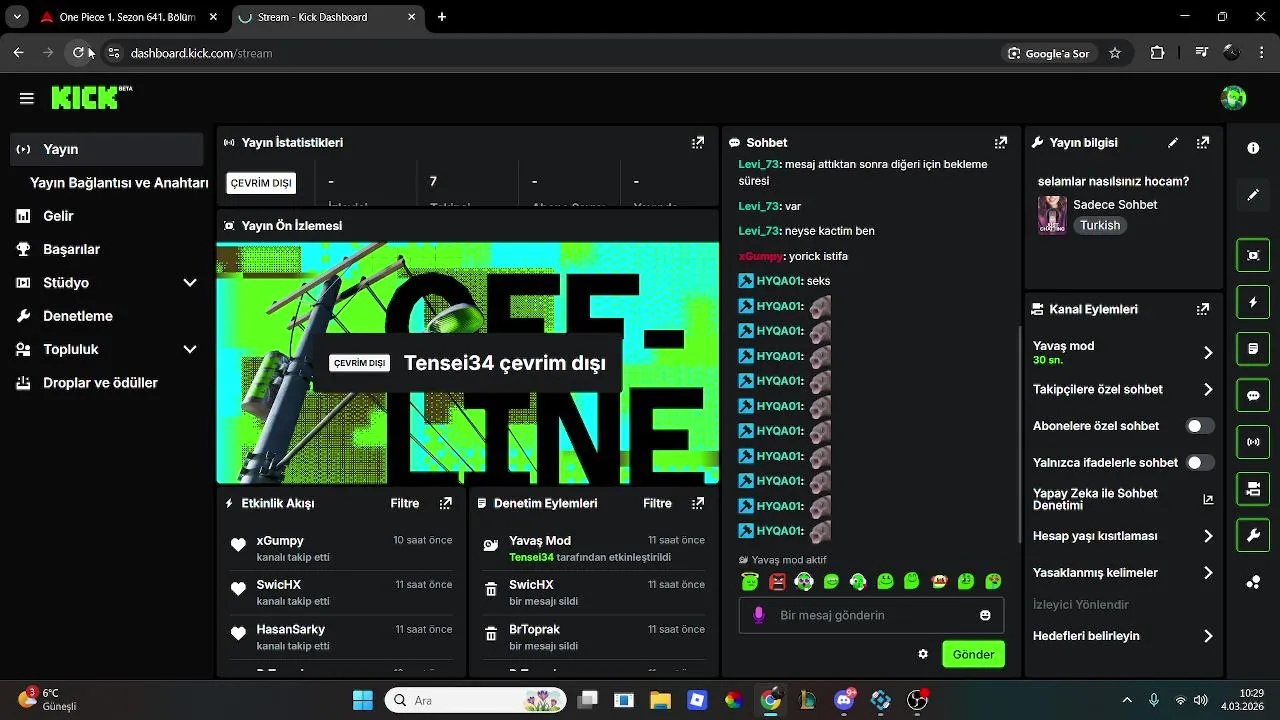The width and height of the screenshot is (1280, 720).
Task: Click the browser address bar URL
Action: click(201, 53)
